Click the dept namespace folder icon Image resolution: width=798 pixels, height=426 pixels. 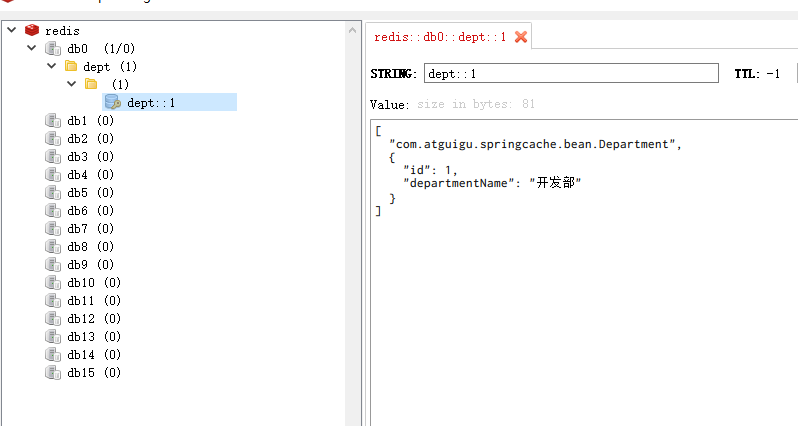tap(71, 66)
